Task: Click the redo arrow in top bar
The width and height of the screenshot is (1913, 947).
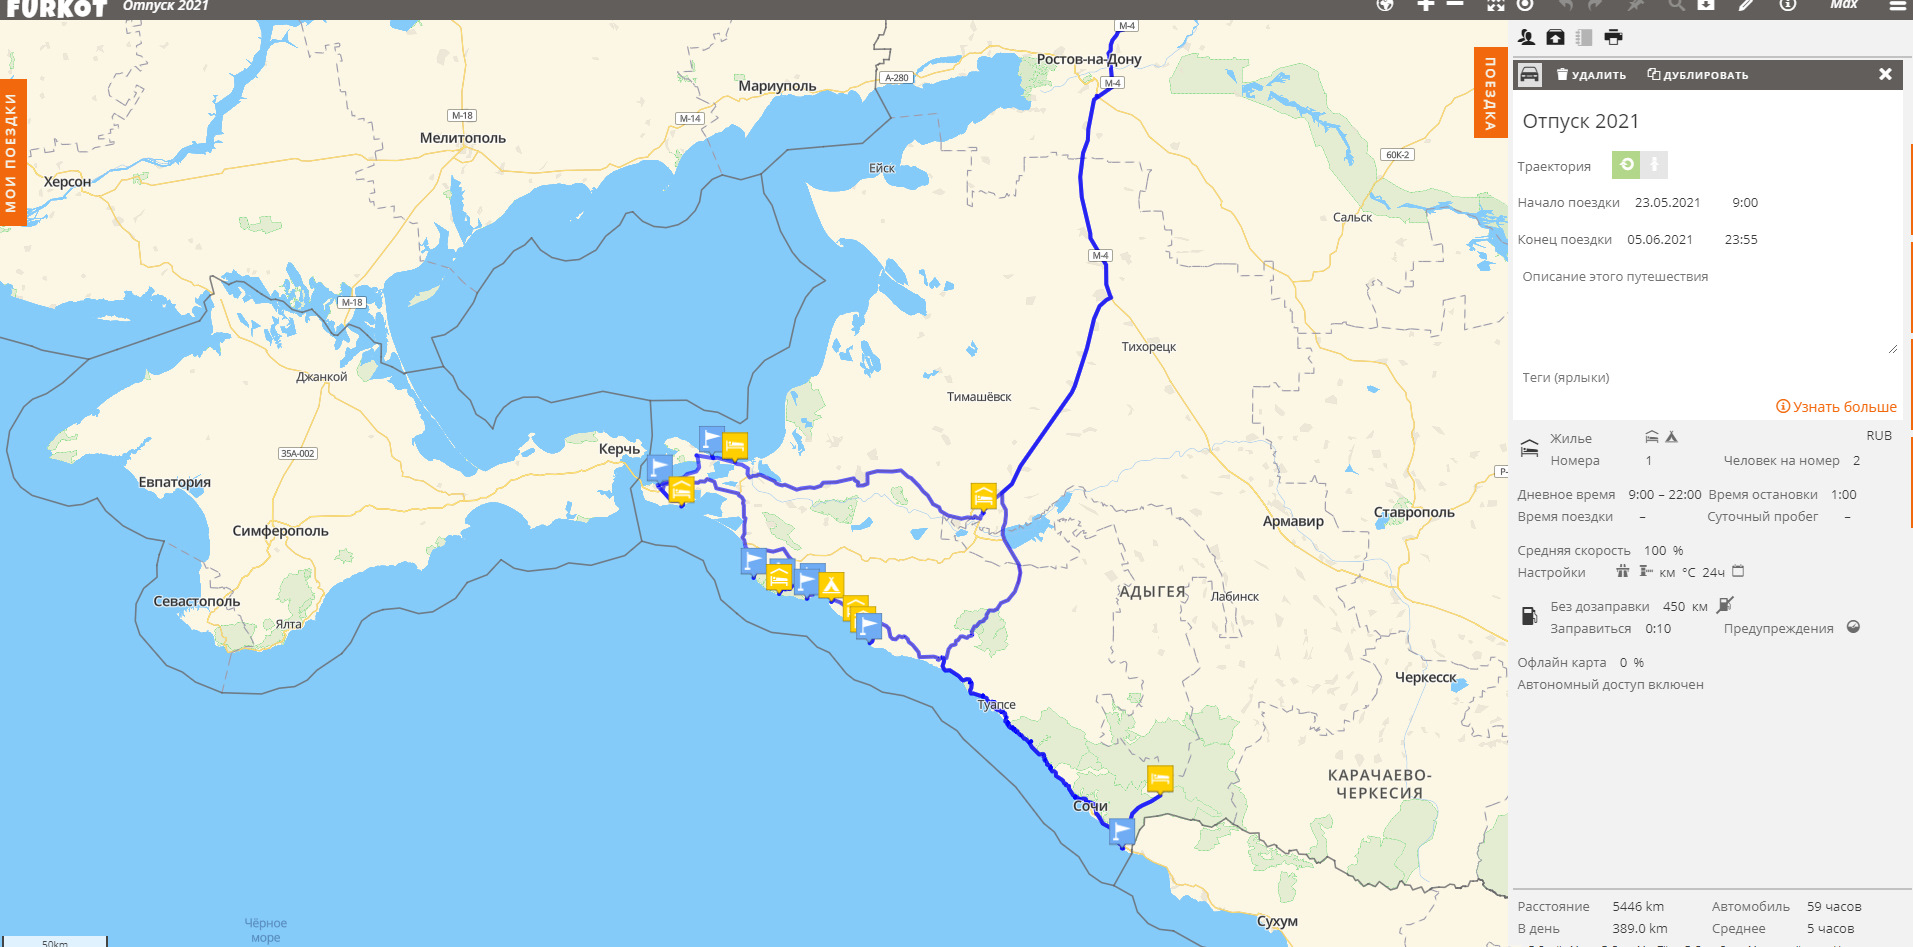Action: tap(1595, 4)
